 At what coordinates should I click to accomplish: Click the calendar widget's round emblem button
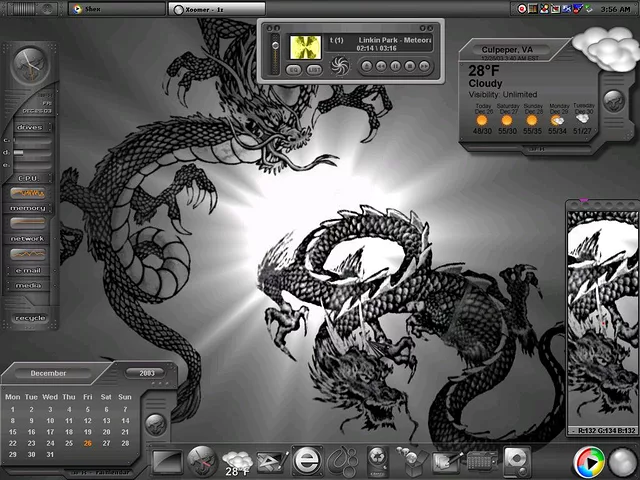tap(155, 424)
